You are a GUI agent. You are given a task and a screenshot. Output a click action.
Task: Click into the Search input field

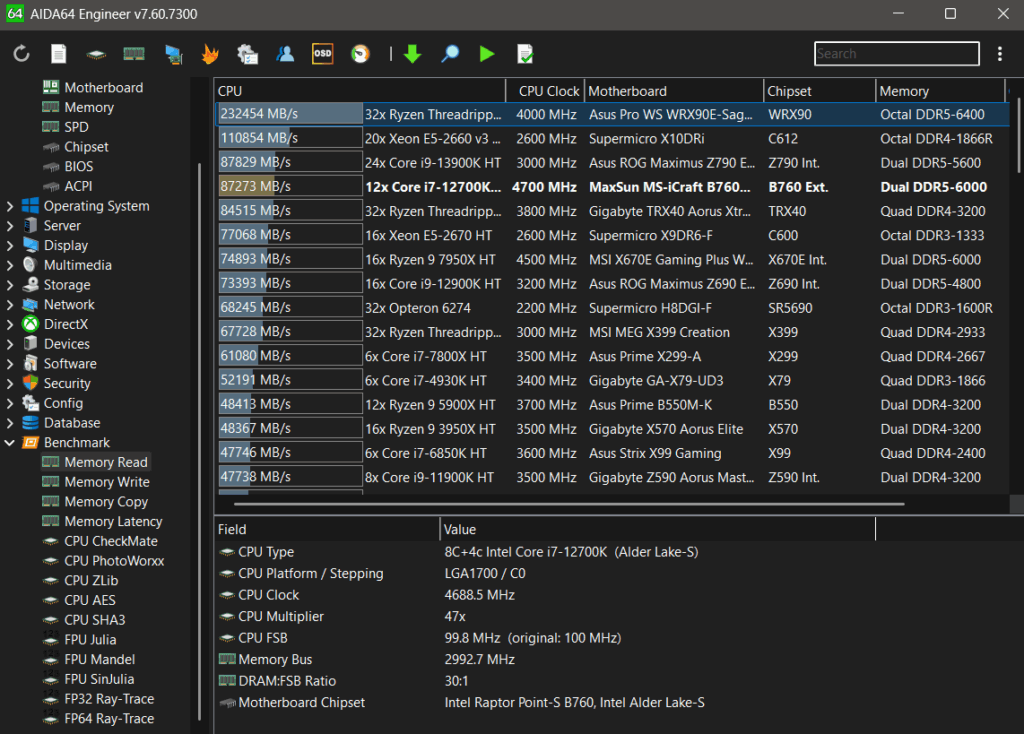click(x=896, y=54)
